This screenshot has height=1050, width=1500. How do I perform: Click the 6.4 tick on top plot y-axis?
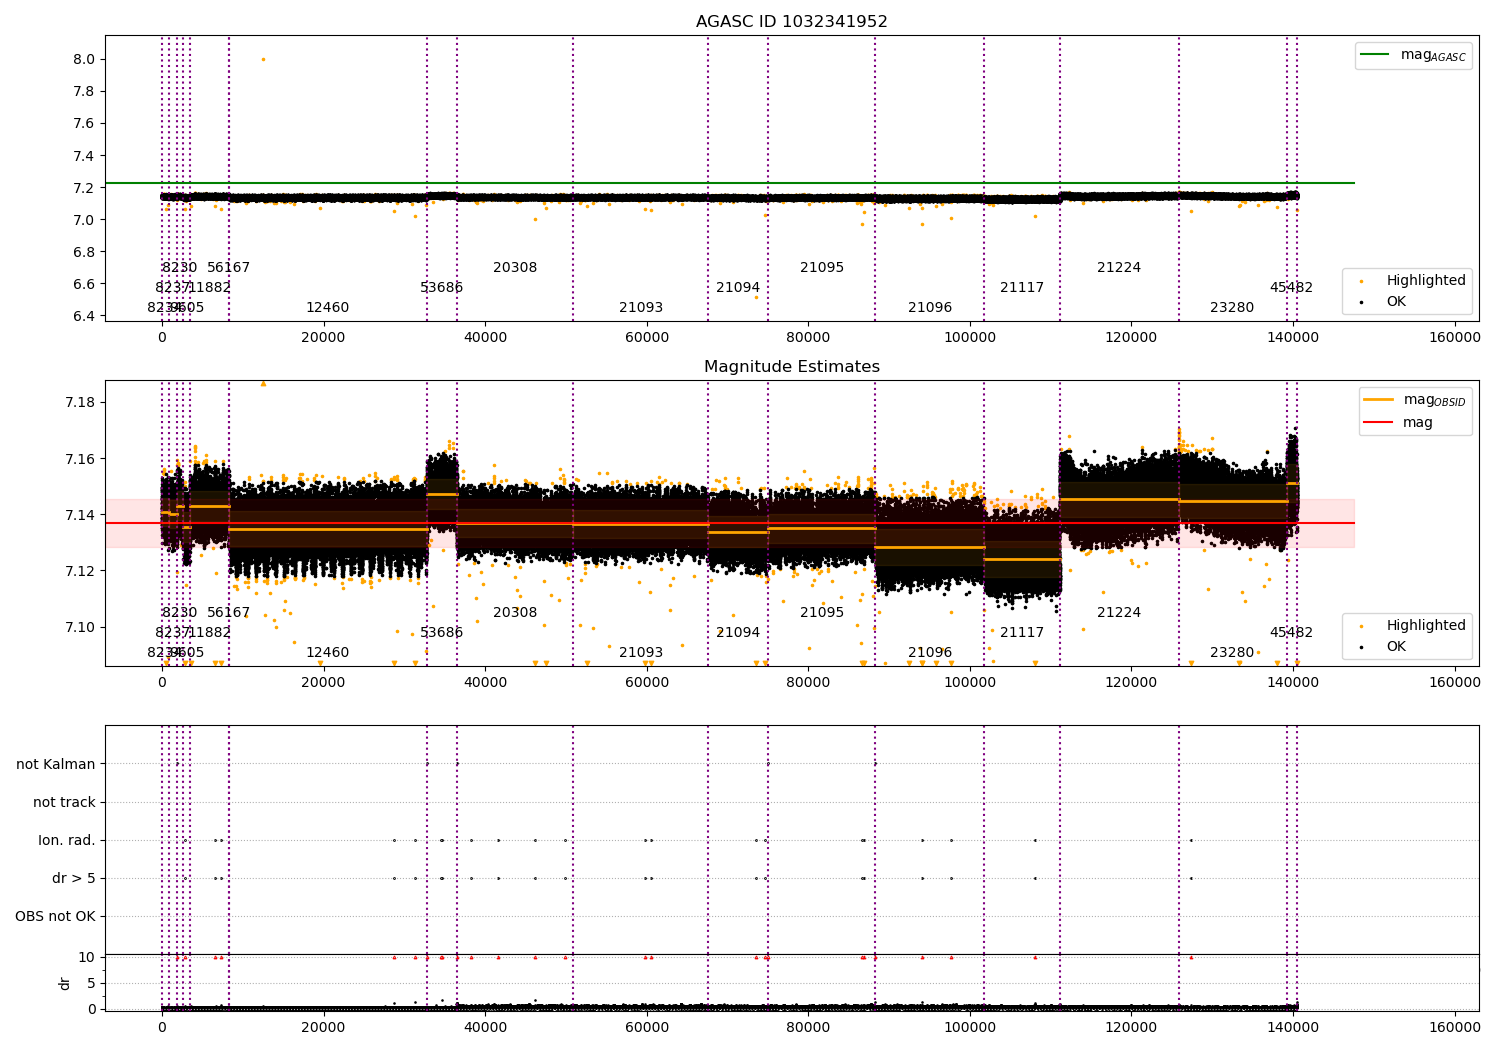[x=84, y=317]
